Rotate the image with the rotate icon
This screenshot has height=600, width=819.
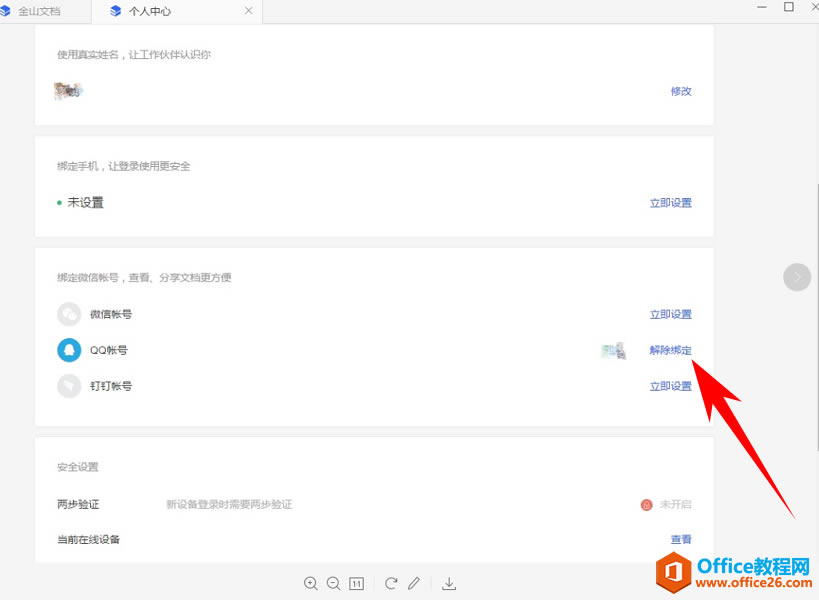391,583
